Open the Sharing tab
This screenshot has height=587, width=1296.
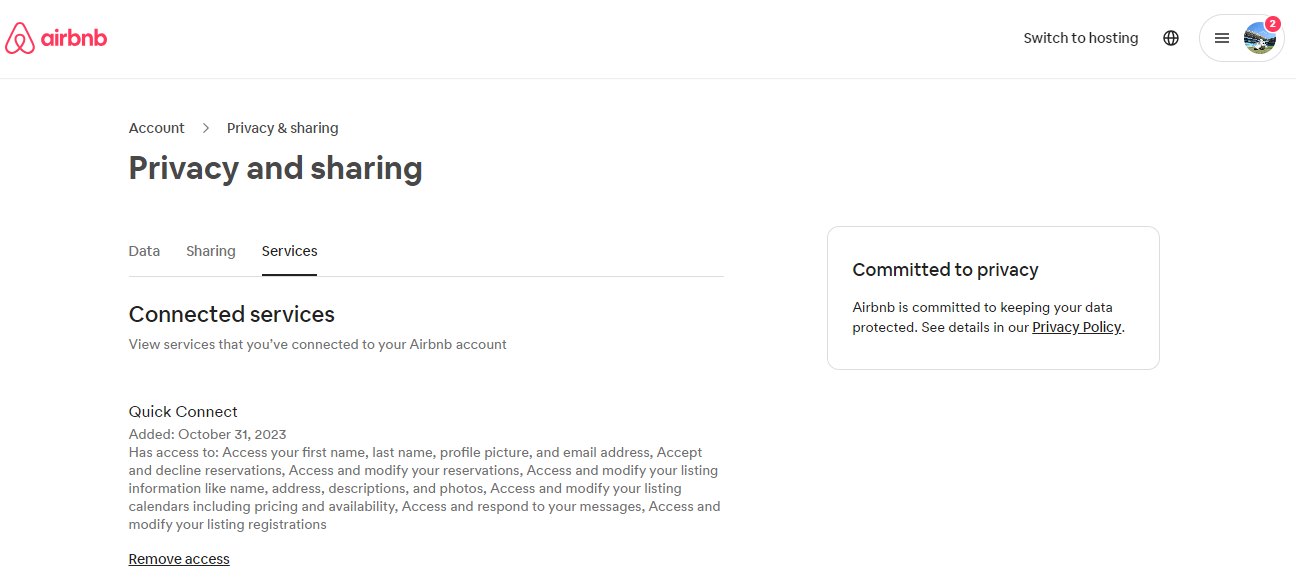pos(210,251)
